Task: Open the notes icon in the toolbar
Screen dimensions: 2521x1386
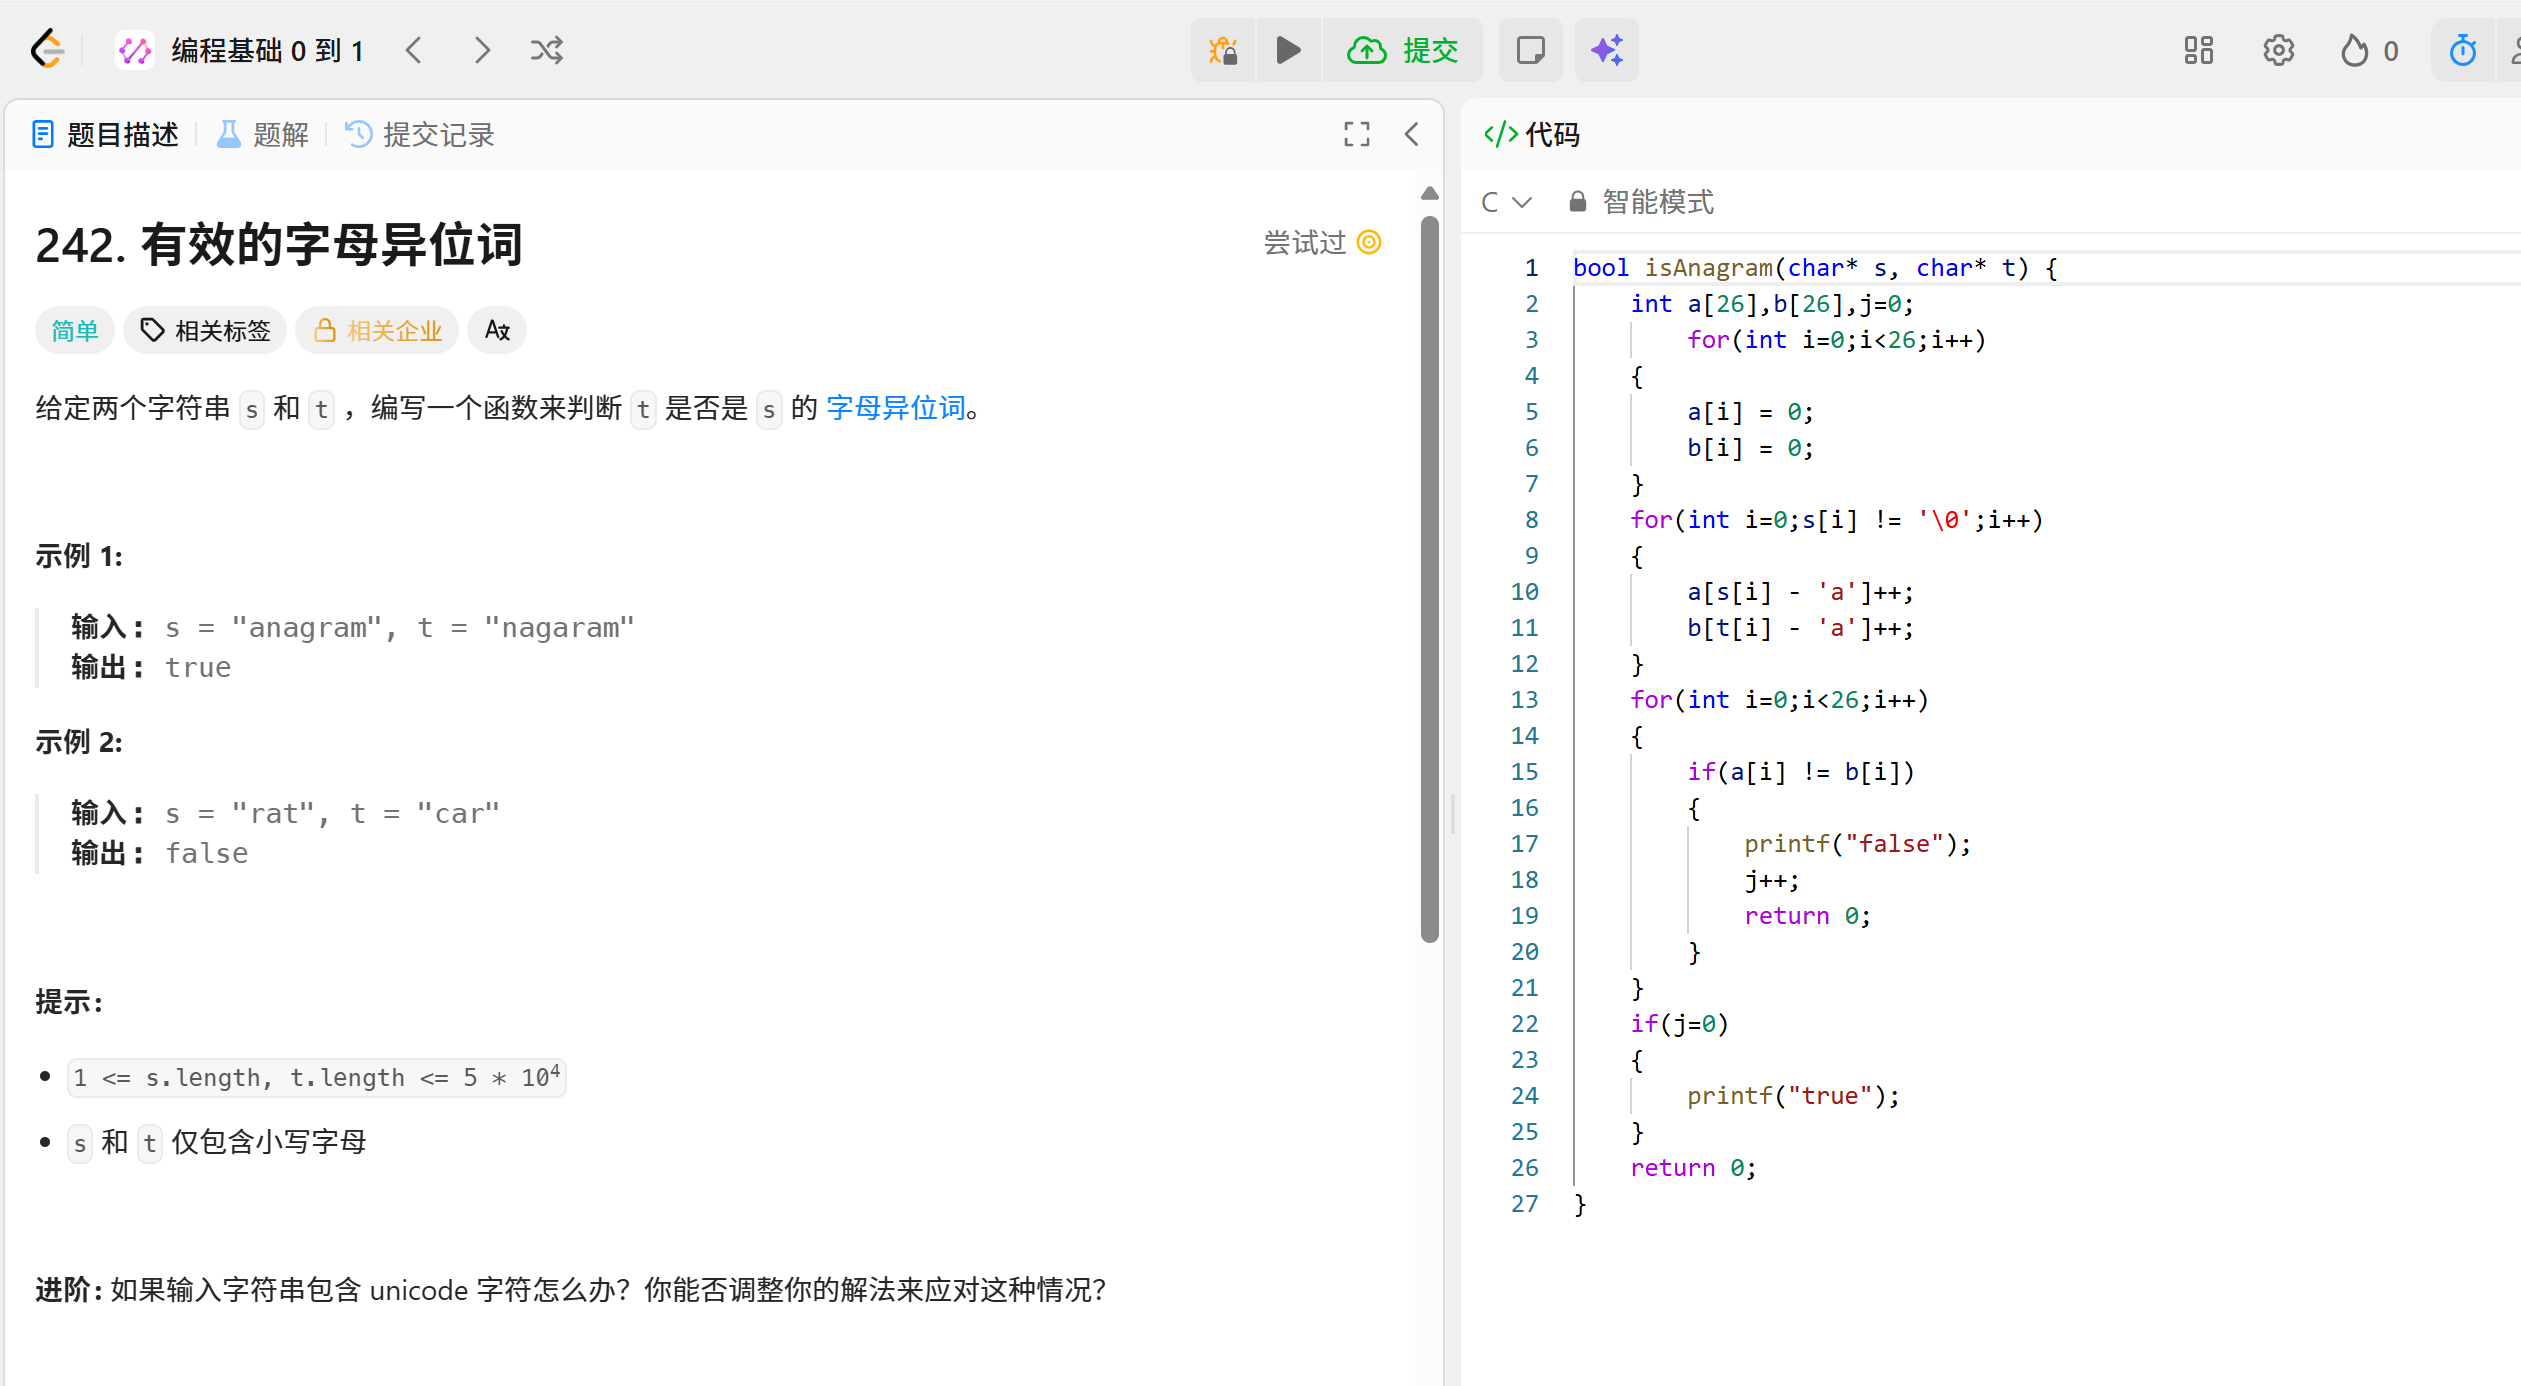Action: click(1530, 50)
